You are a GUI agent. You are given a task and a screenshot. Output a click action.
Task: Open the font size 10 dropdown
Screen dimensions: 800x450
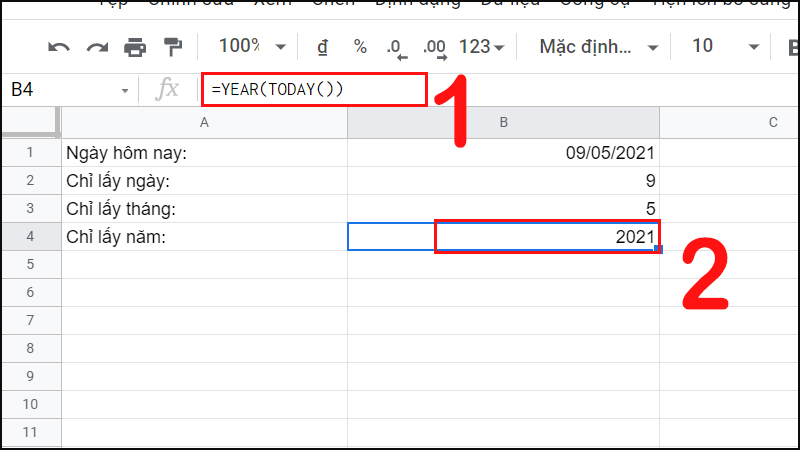click(x=725, y=46)
